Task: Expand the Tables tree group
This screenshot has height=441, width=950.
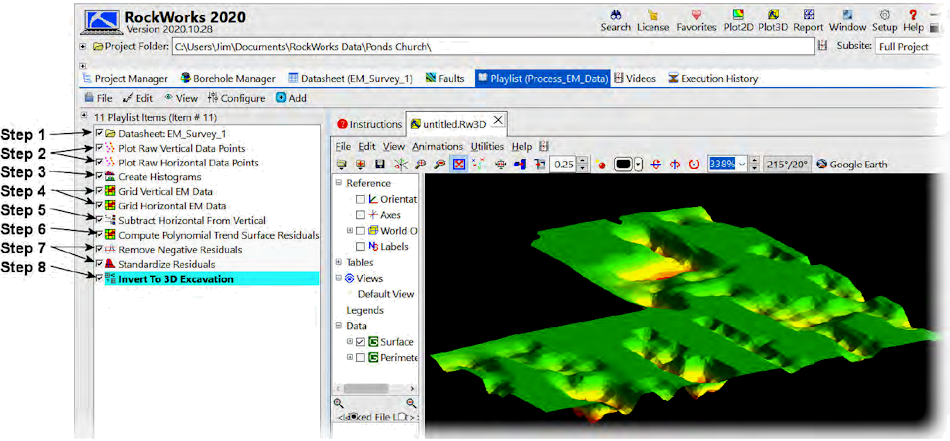Action: (339, 262)
